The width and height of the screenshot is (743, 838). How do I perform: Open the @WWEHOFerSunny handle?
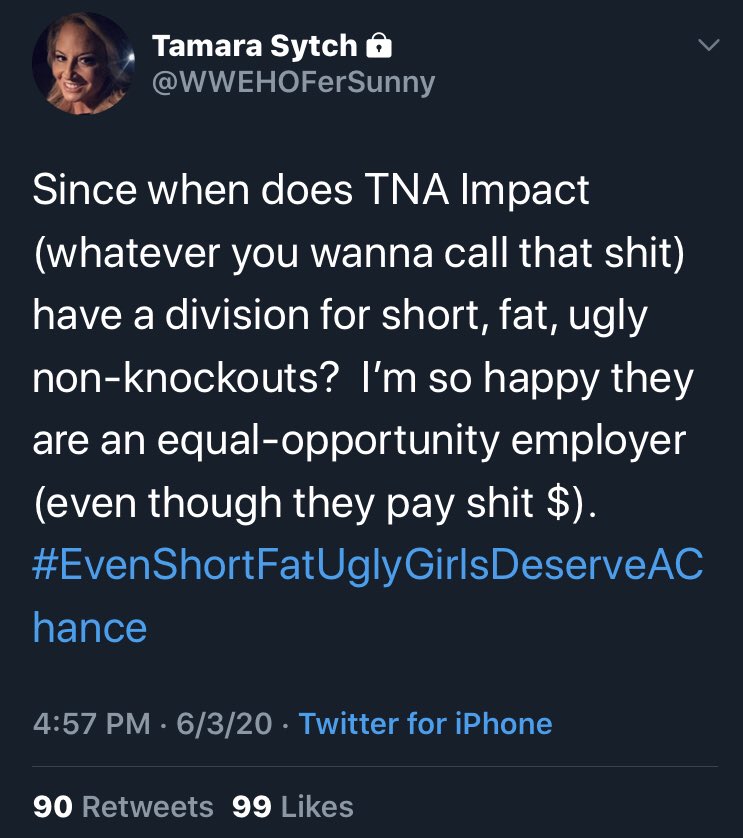point(293,81)
